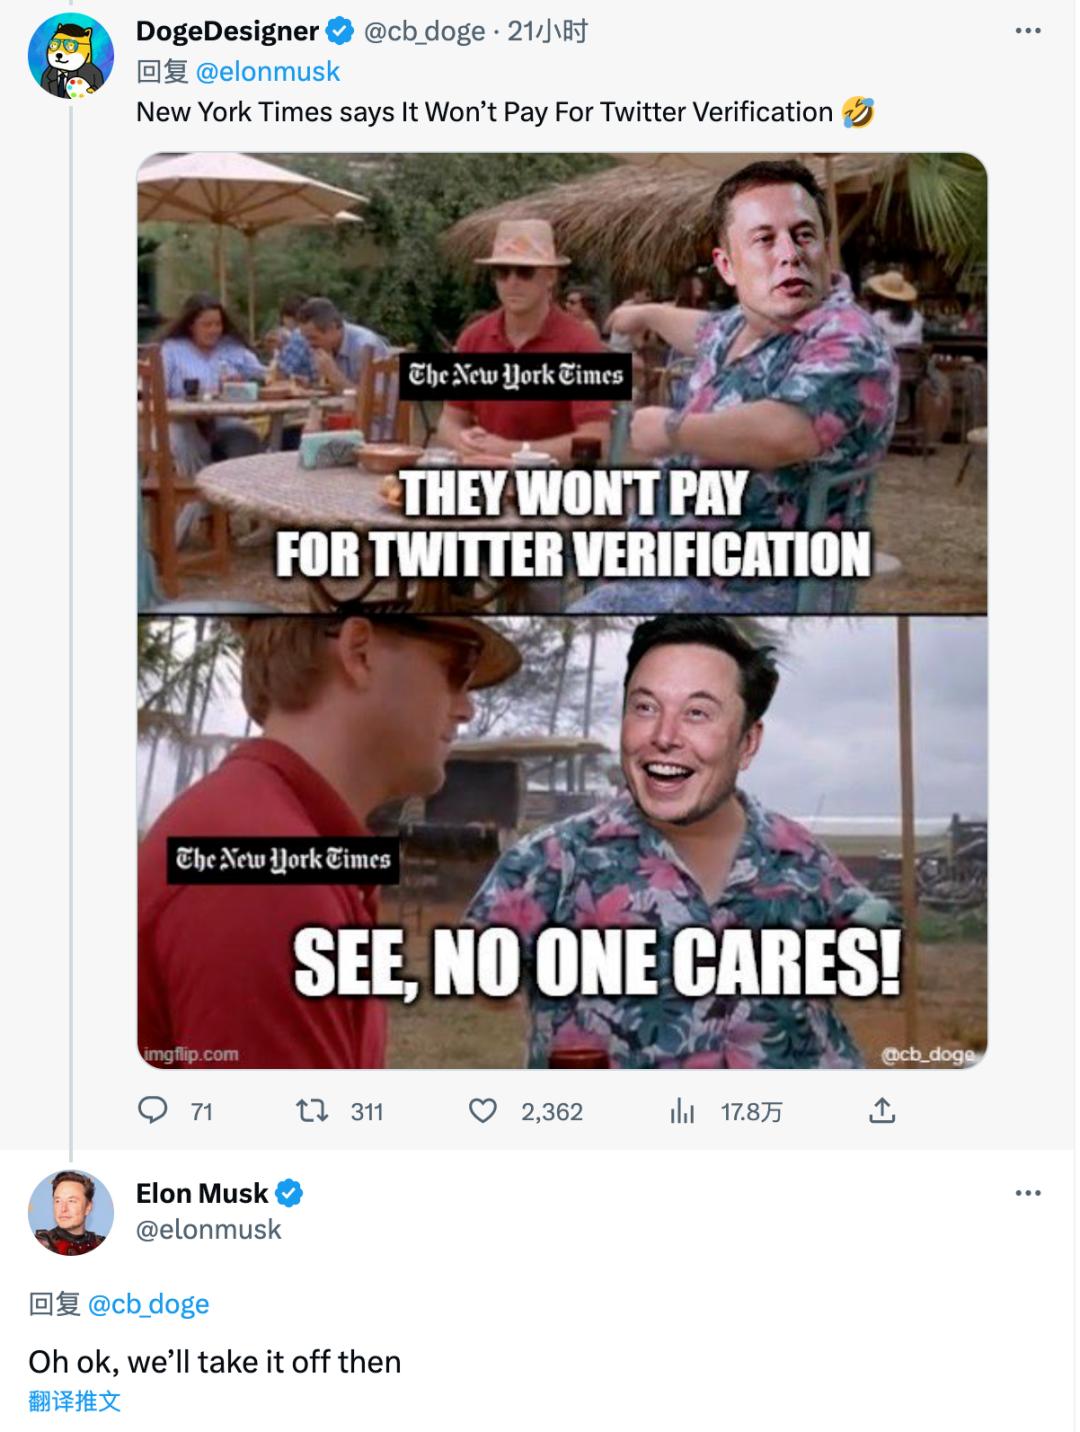Open the @cb_doge mention link in Elon's reply
The height and width of the screenshot is (1432, 1080).
149,1304
